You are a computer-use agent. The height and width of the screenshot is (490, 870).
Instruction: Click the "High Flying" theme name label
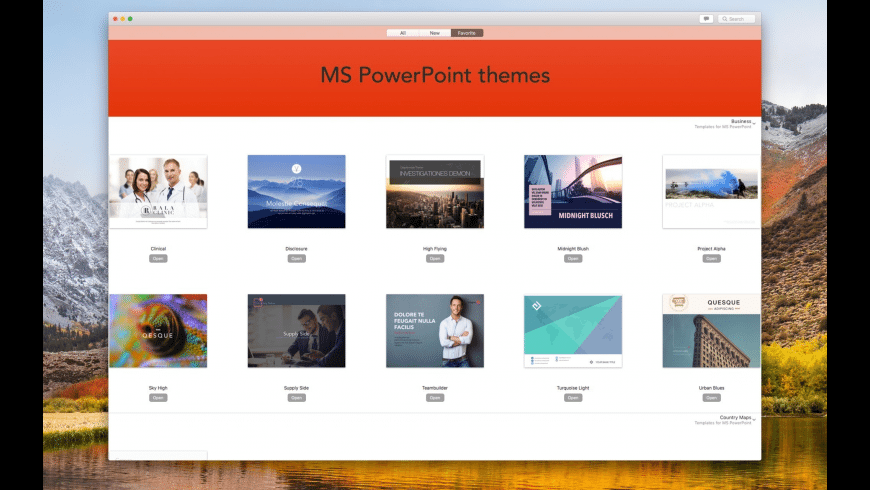[435, 249]
